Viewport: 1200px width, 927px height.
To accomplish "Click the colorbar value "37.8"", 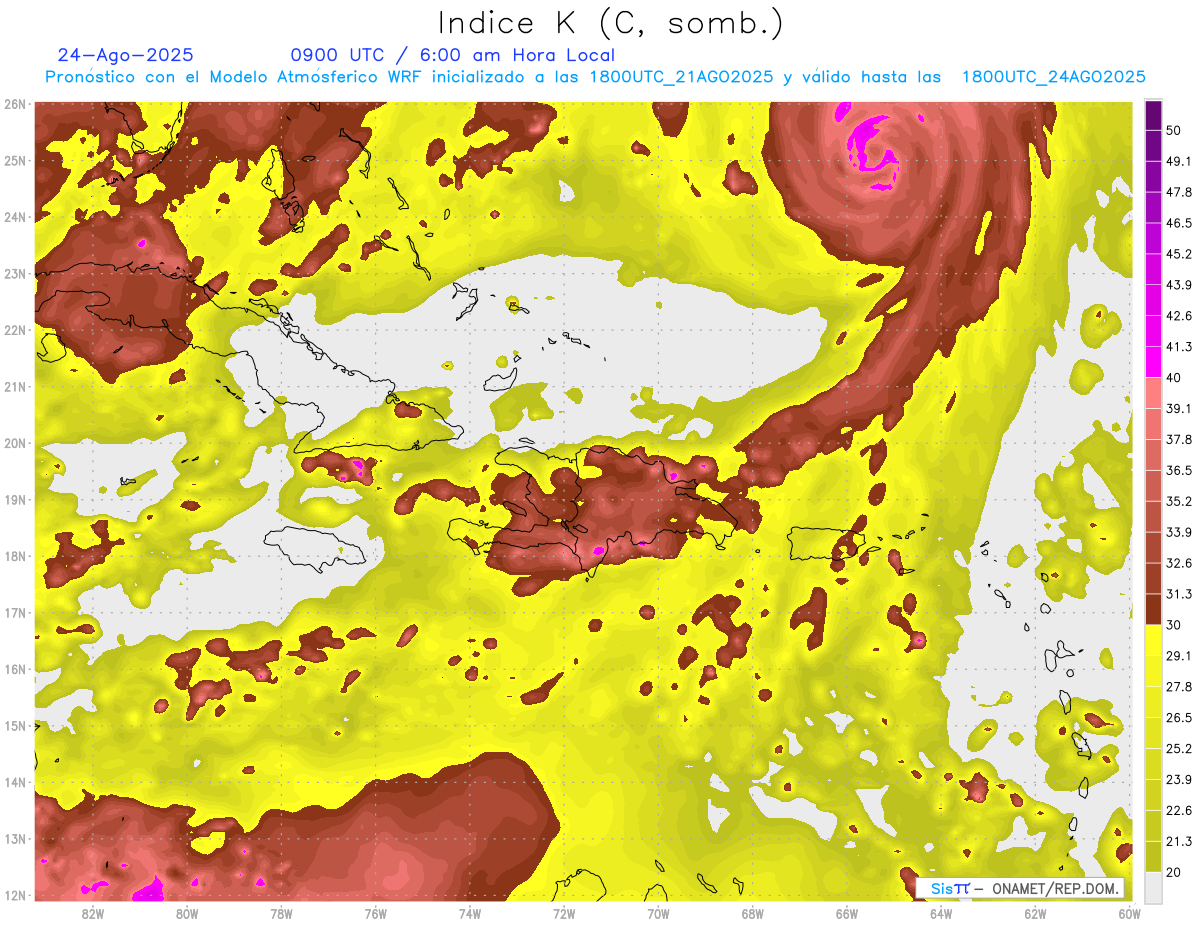I will point(1178,439).
